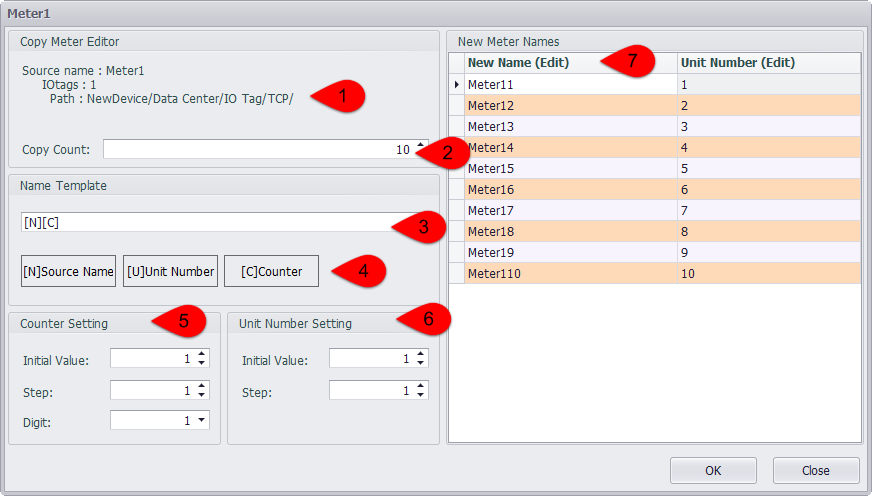Click the [U]Unit Number button

click(170, 271)
